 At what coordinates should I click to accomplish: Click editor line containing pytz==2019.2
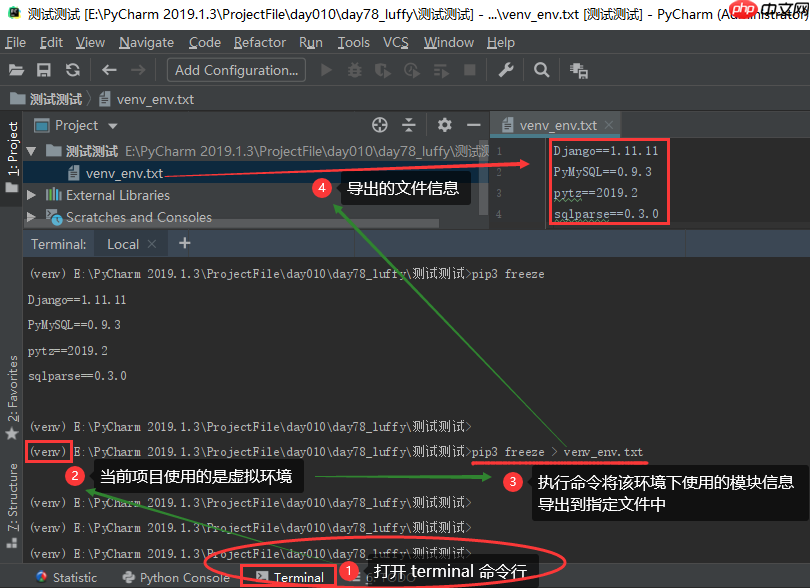[596, 193]
